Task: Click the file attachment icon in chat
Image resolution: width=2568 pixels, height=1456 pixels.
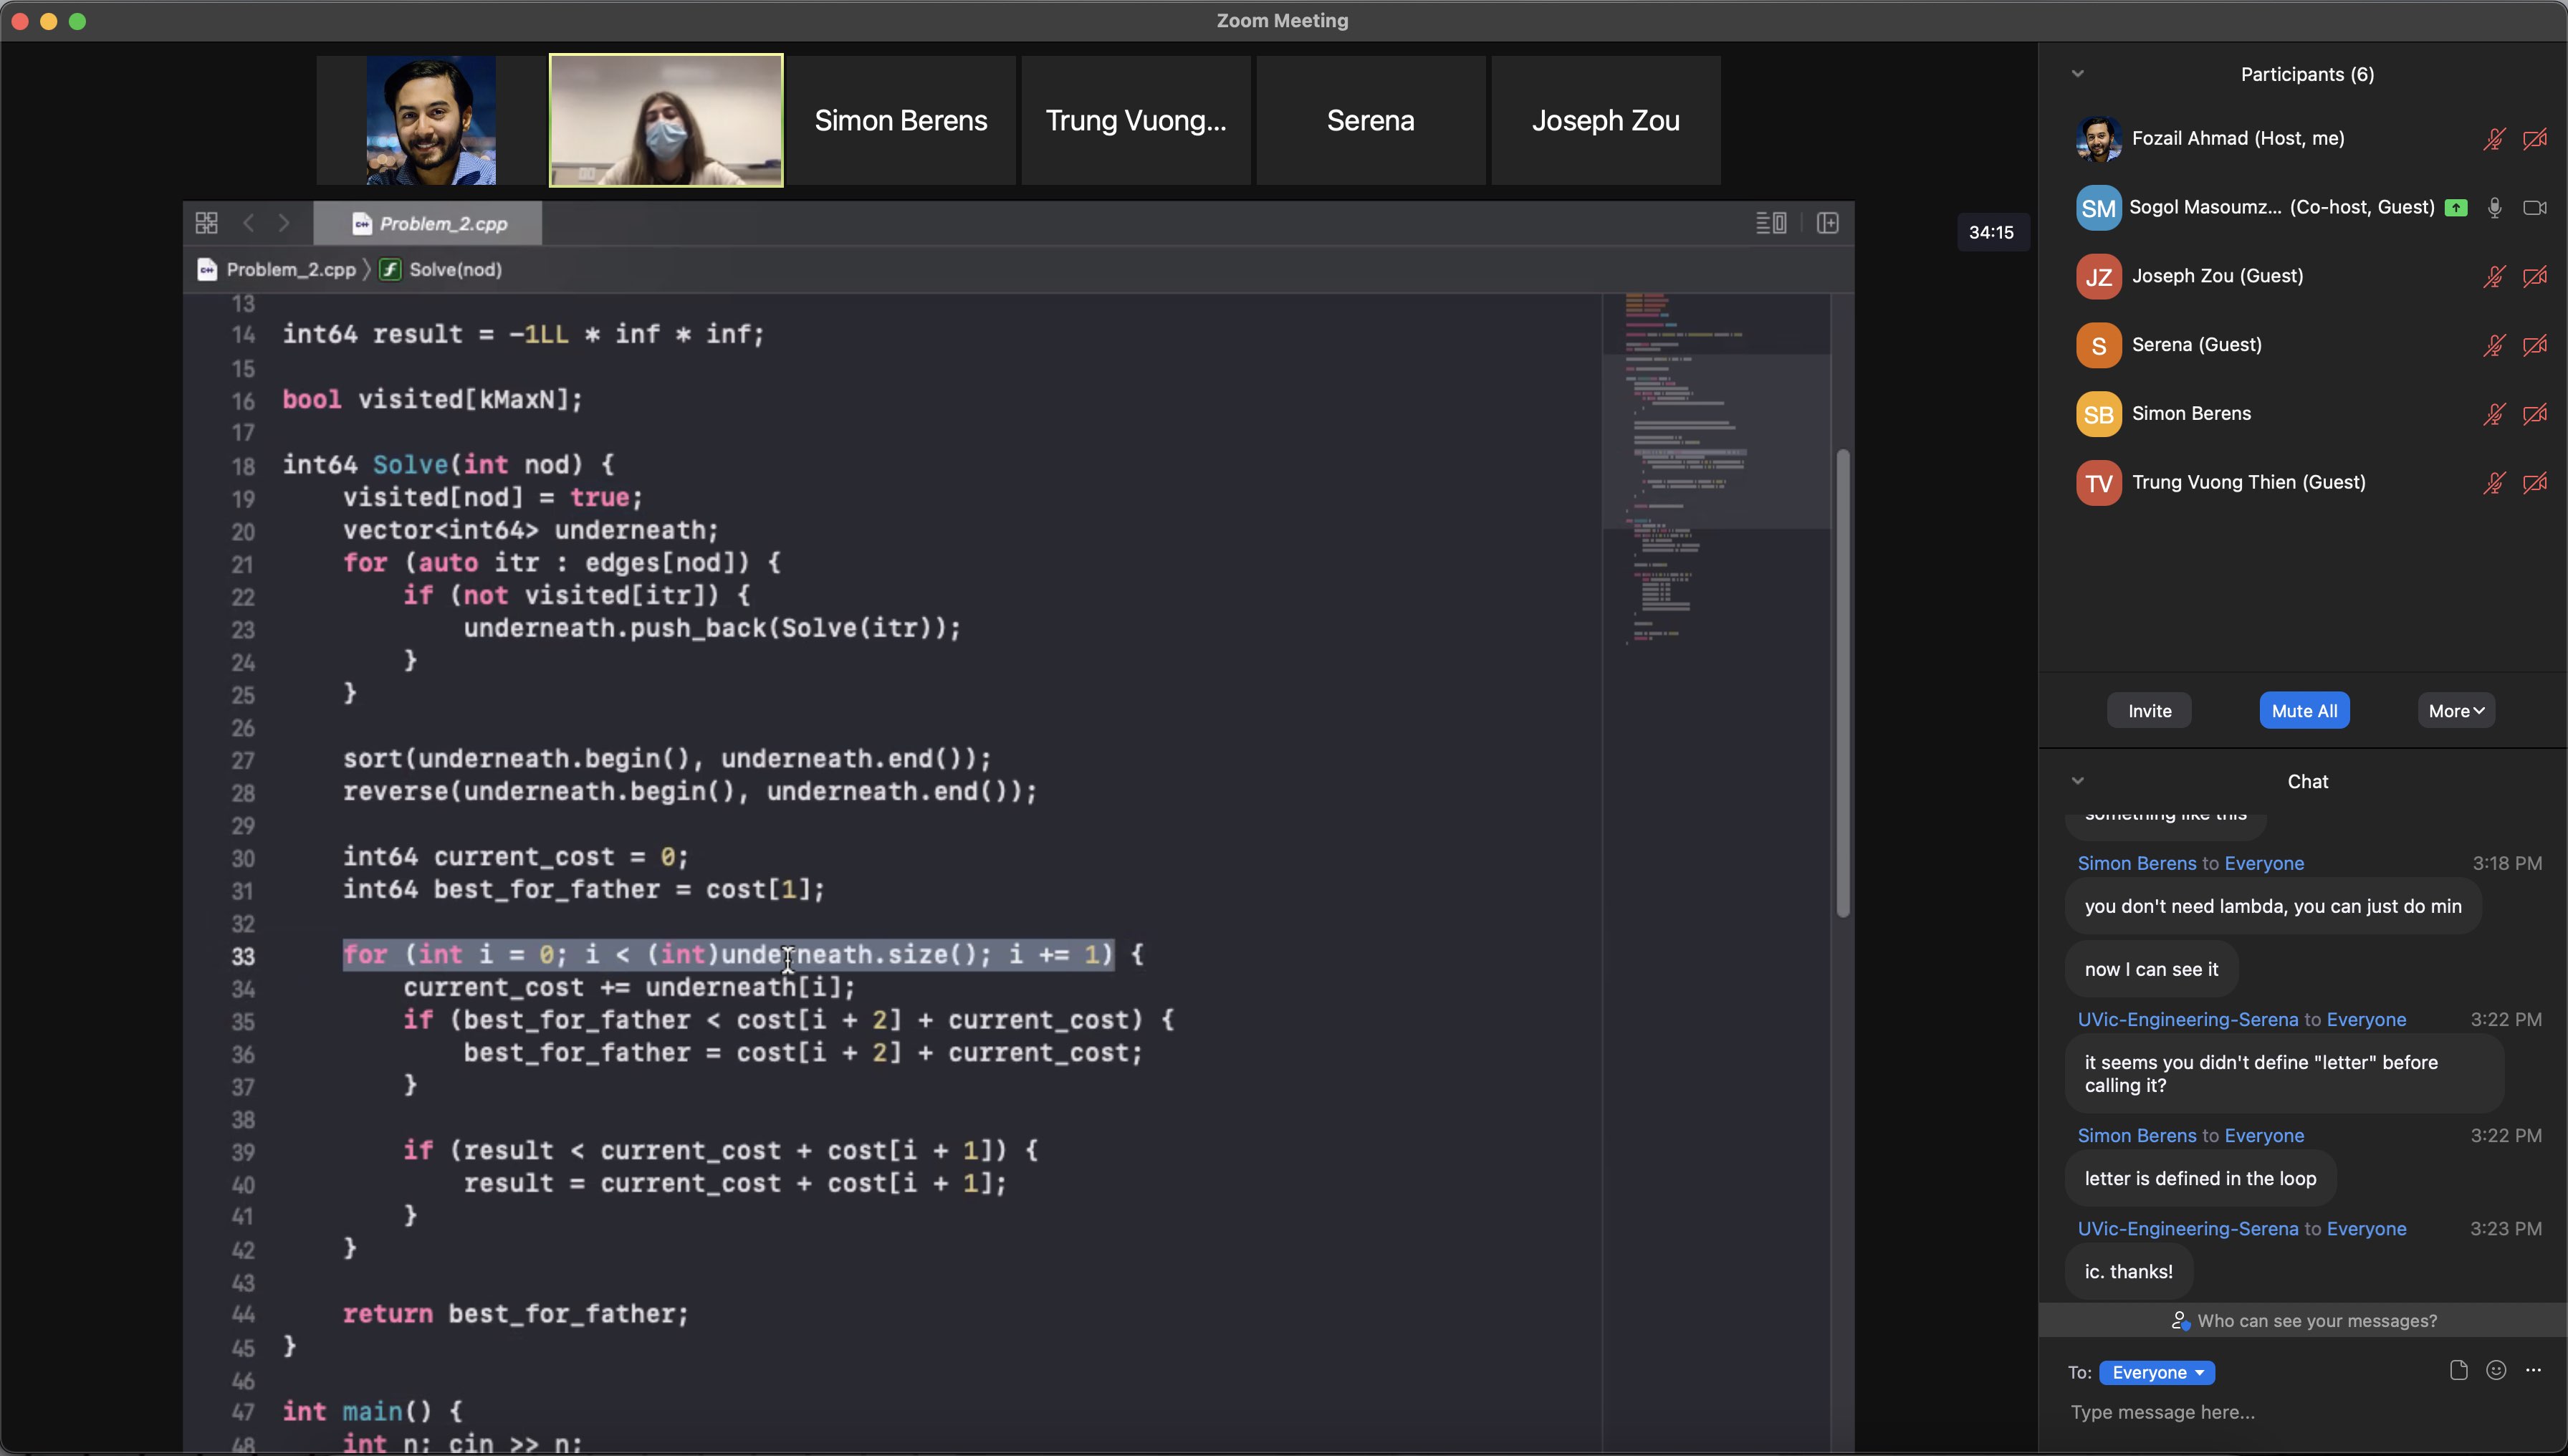Action: 2459,1370
